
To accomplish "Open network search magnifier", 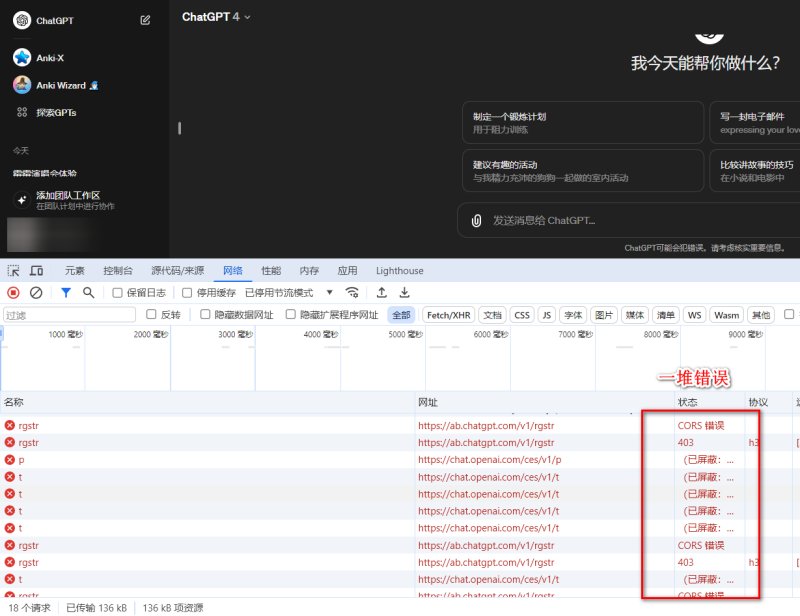I will pyautogui.click(x=89, y=292).
